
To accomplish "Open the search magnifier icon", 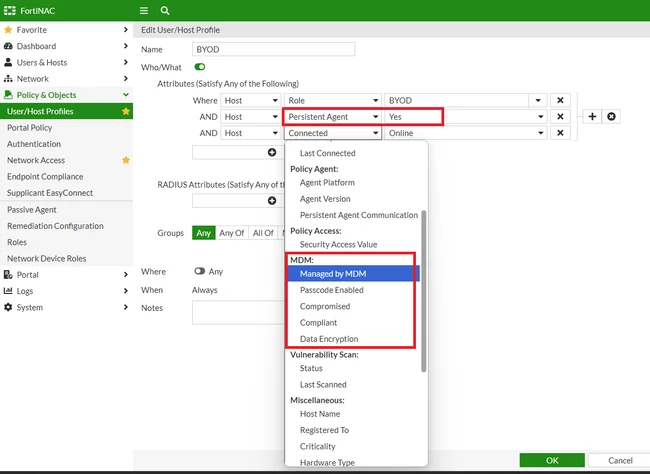I will click(x=165, y=10).
